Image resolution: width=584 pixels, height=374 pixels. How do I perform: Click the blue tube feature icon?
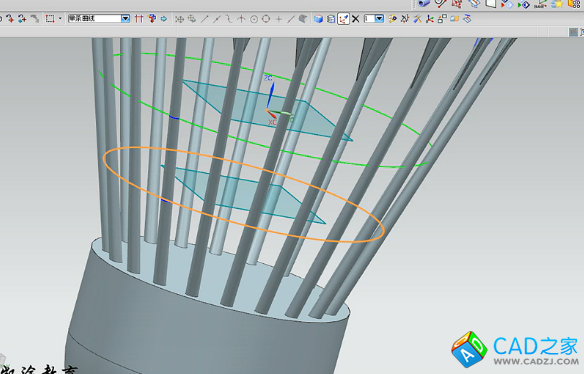pos(423,3)
